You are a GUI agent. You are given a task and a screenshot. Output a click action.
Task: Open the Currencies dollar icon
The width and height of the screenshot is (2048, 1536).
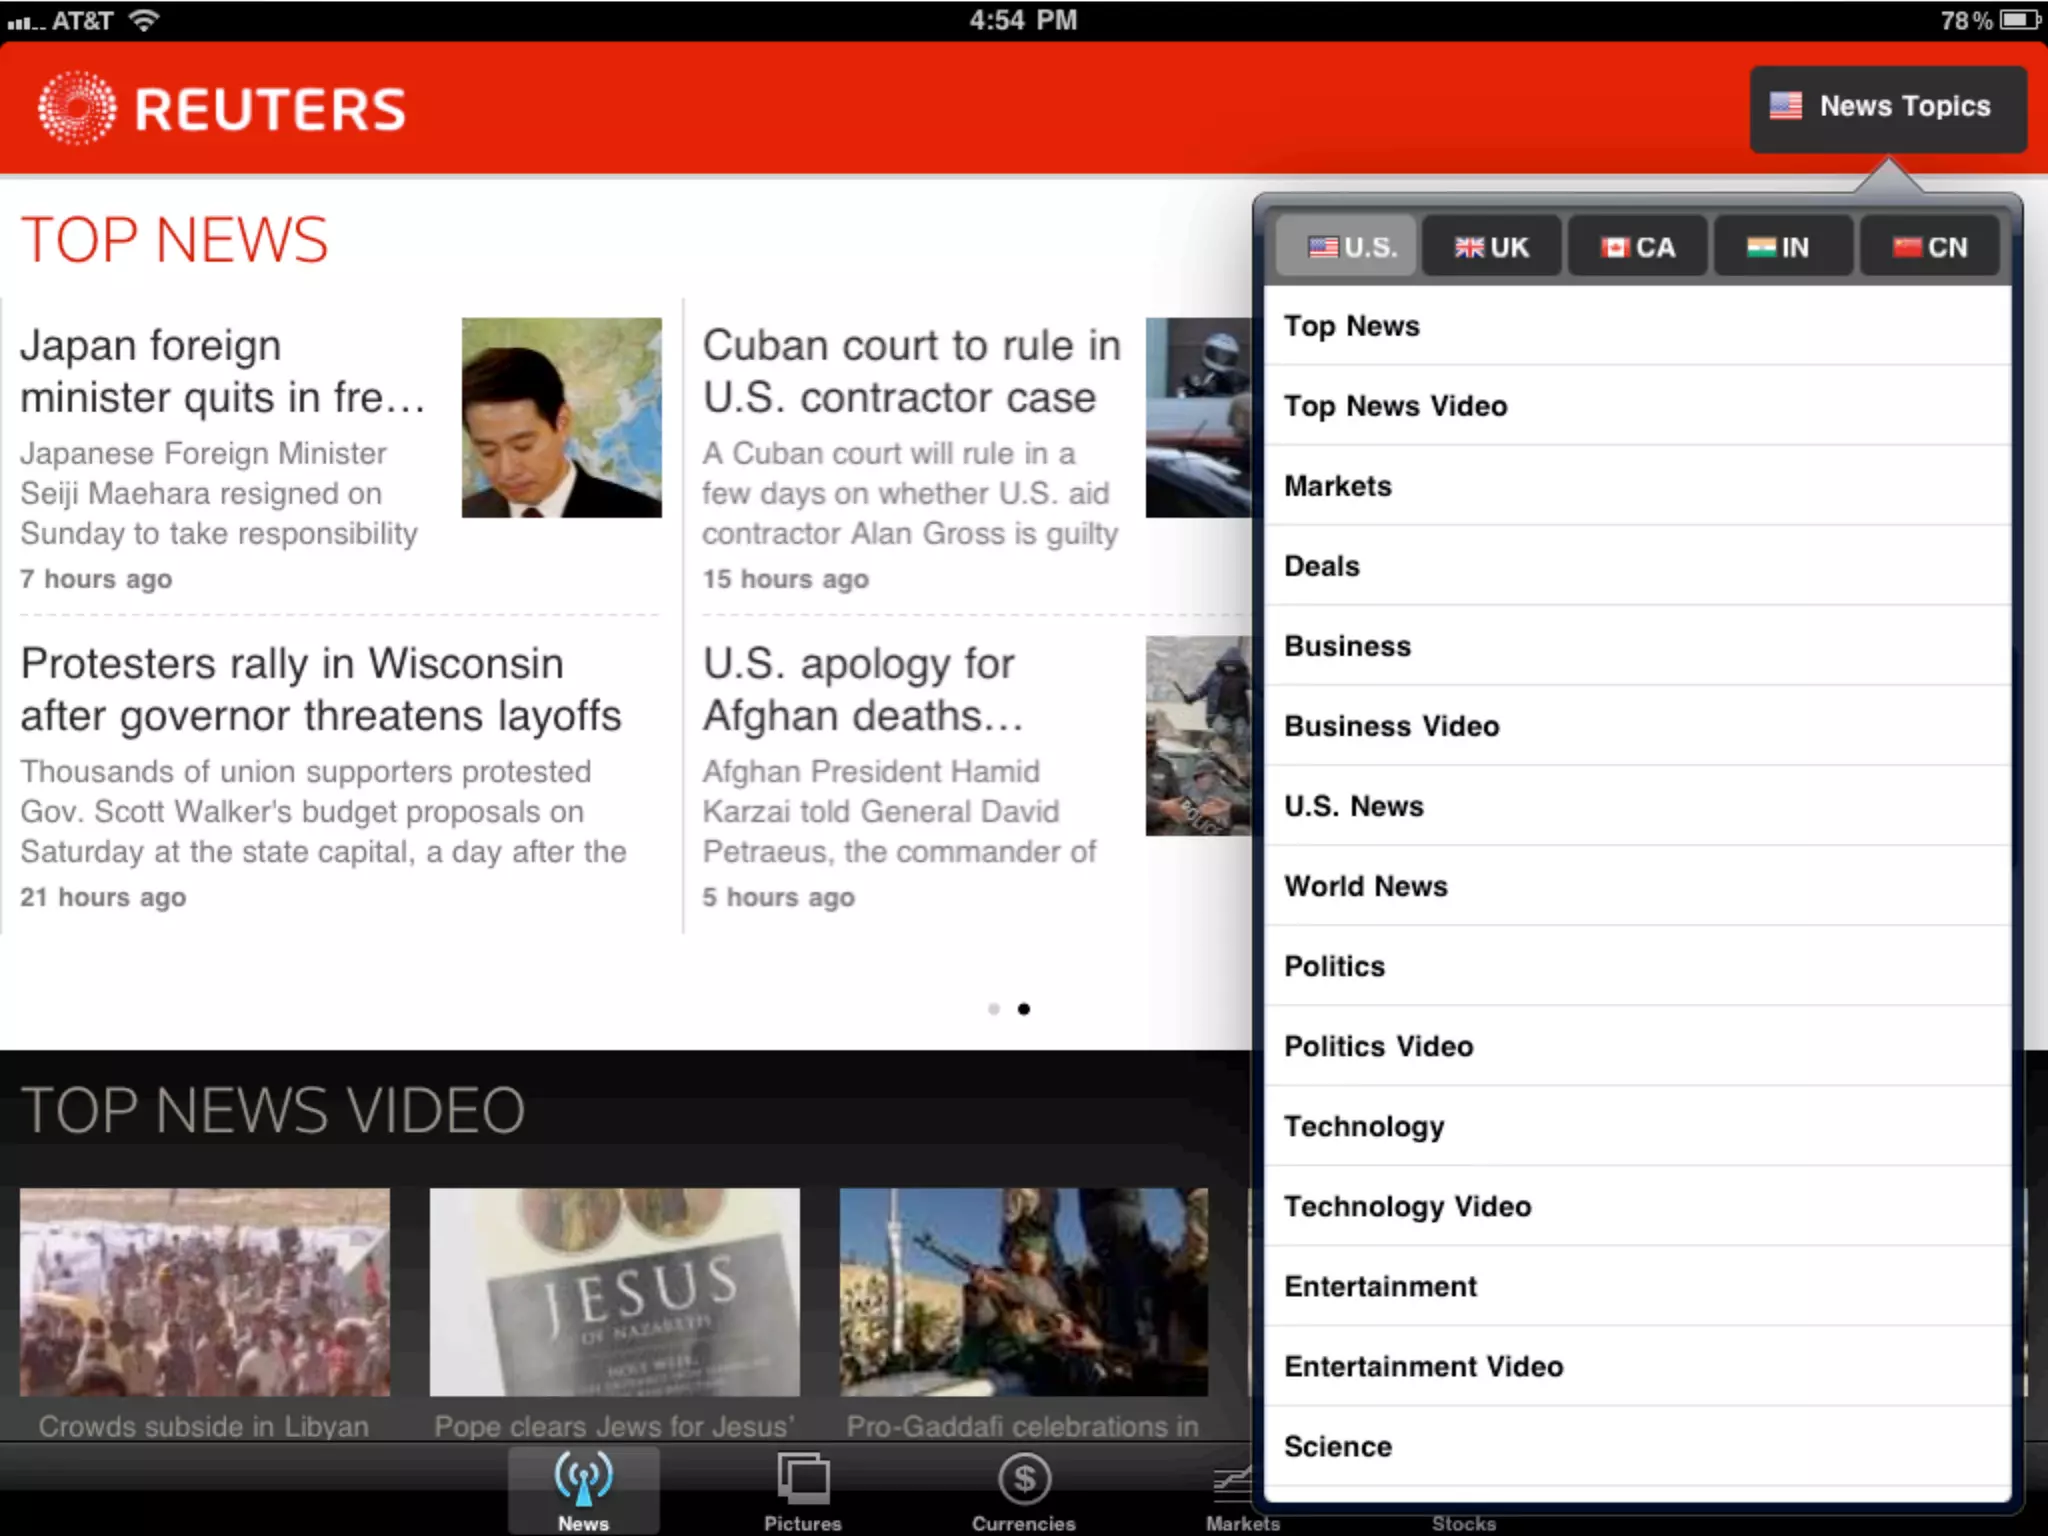[1024, 1478]
